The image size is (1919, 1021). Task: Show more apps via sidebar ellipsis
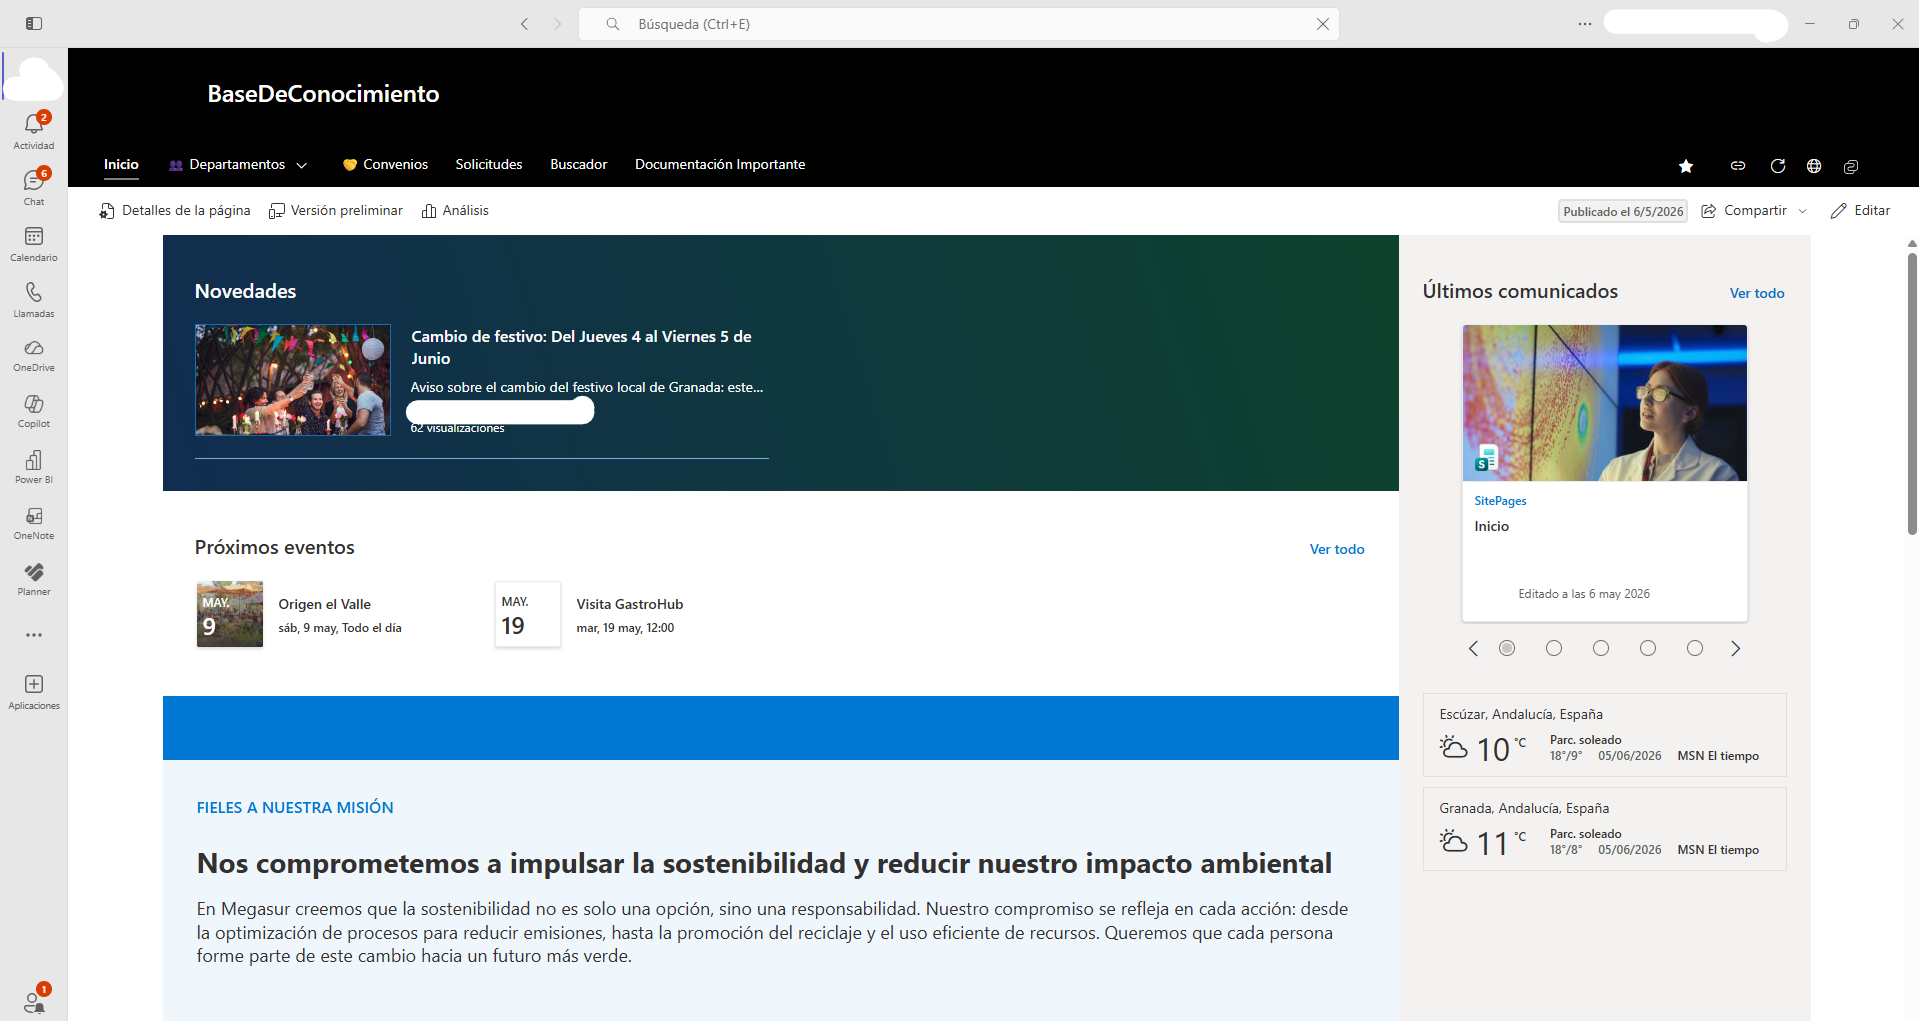tap(34, 635)
